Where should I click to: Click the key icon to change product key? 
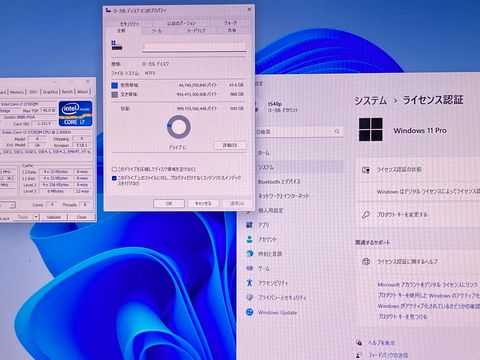tap(366, 214)
